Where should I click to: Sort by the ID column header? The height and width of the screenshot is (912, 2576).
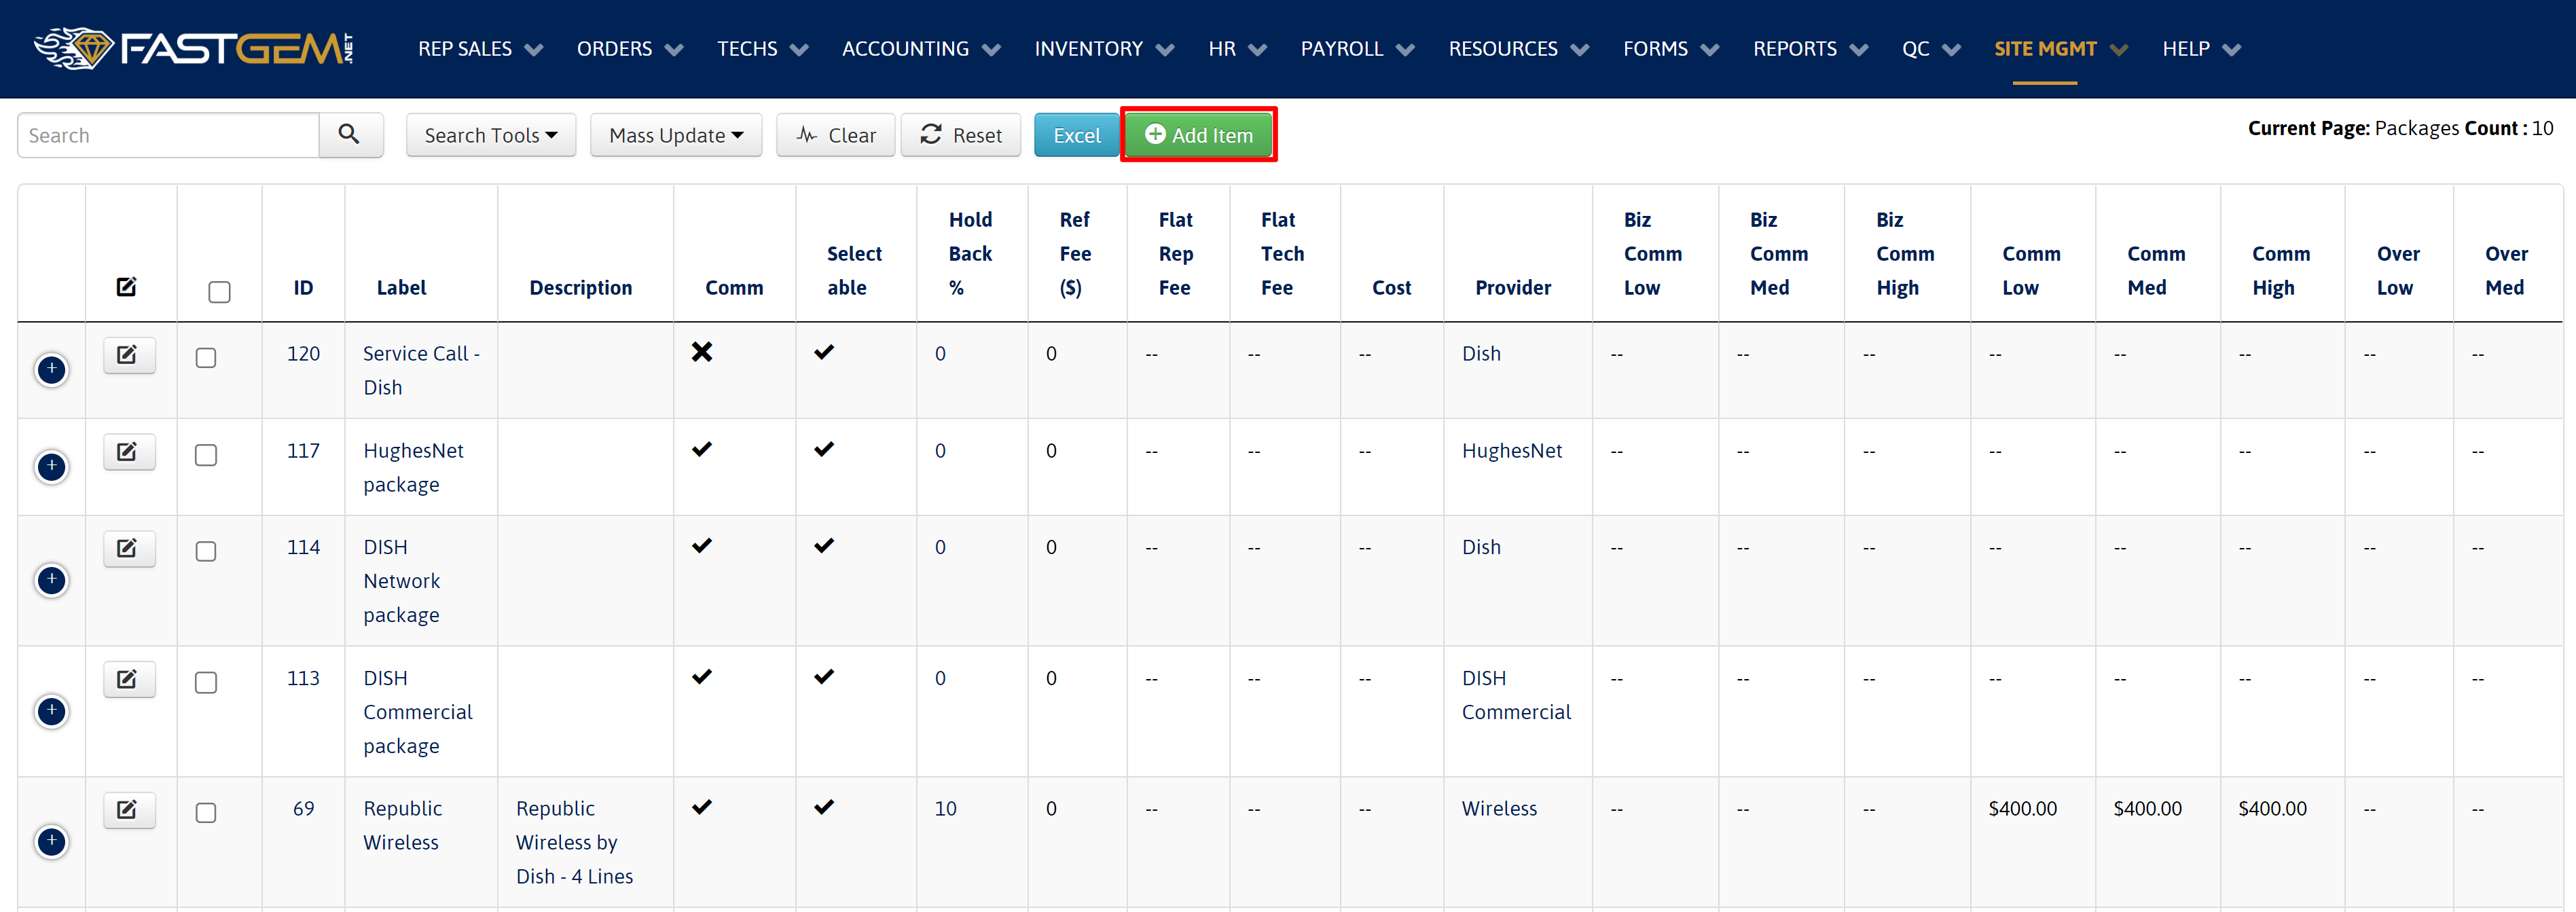303,288
